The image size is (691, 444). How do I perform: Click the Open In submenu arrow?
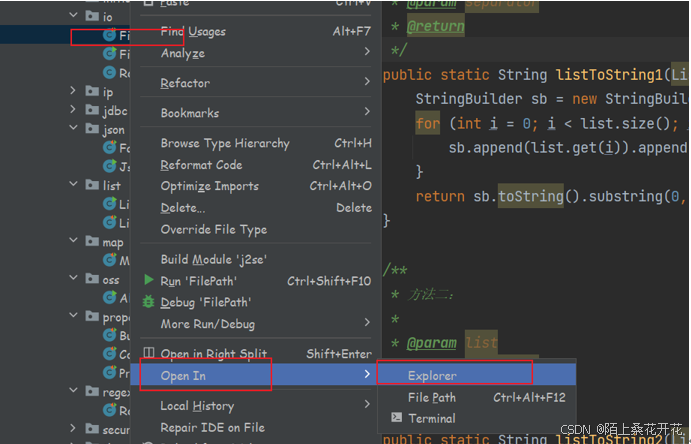click(367, 374)
